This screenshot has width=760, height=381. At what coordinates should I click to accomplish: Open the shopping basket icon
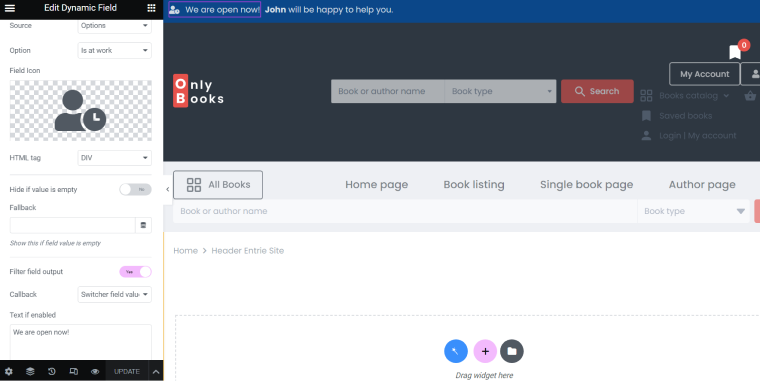pos(750,95)
